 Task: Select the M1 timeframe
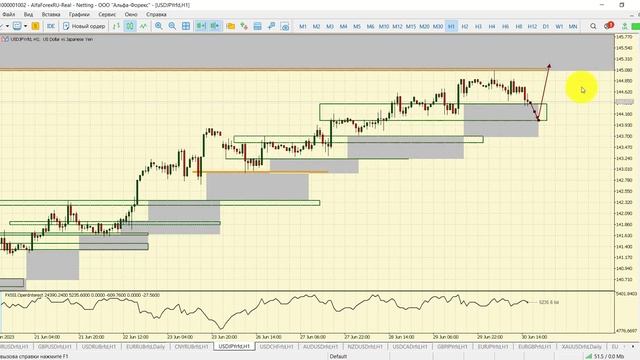(x=303, y=26)
